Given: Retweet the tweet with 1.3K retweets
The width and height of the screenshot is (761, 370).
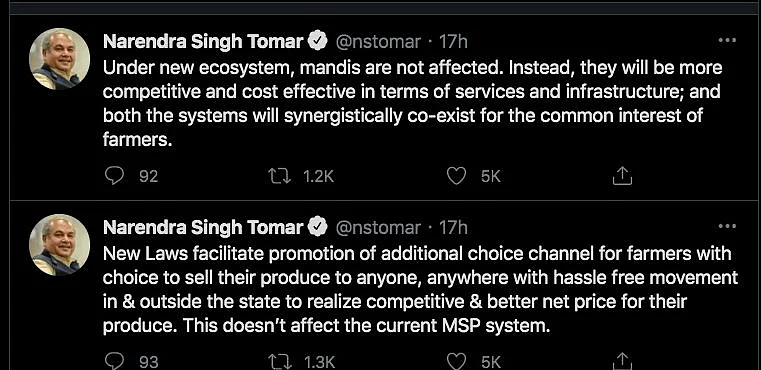Looking at the screenshot, I should point(280,361).
